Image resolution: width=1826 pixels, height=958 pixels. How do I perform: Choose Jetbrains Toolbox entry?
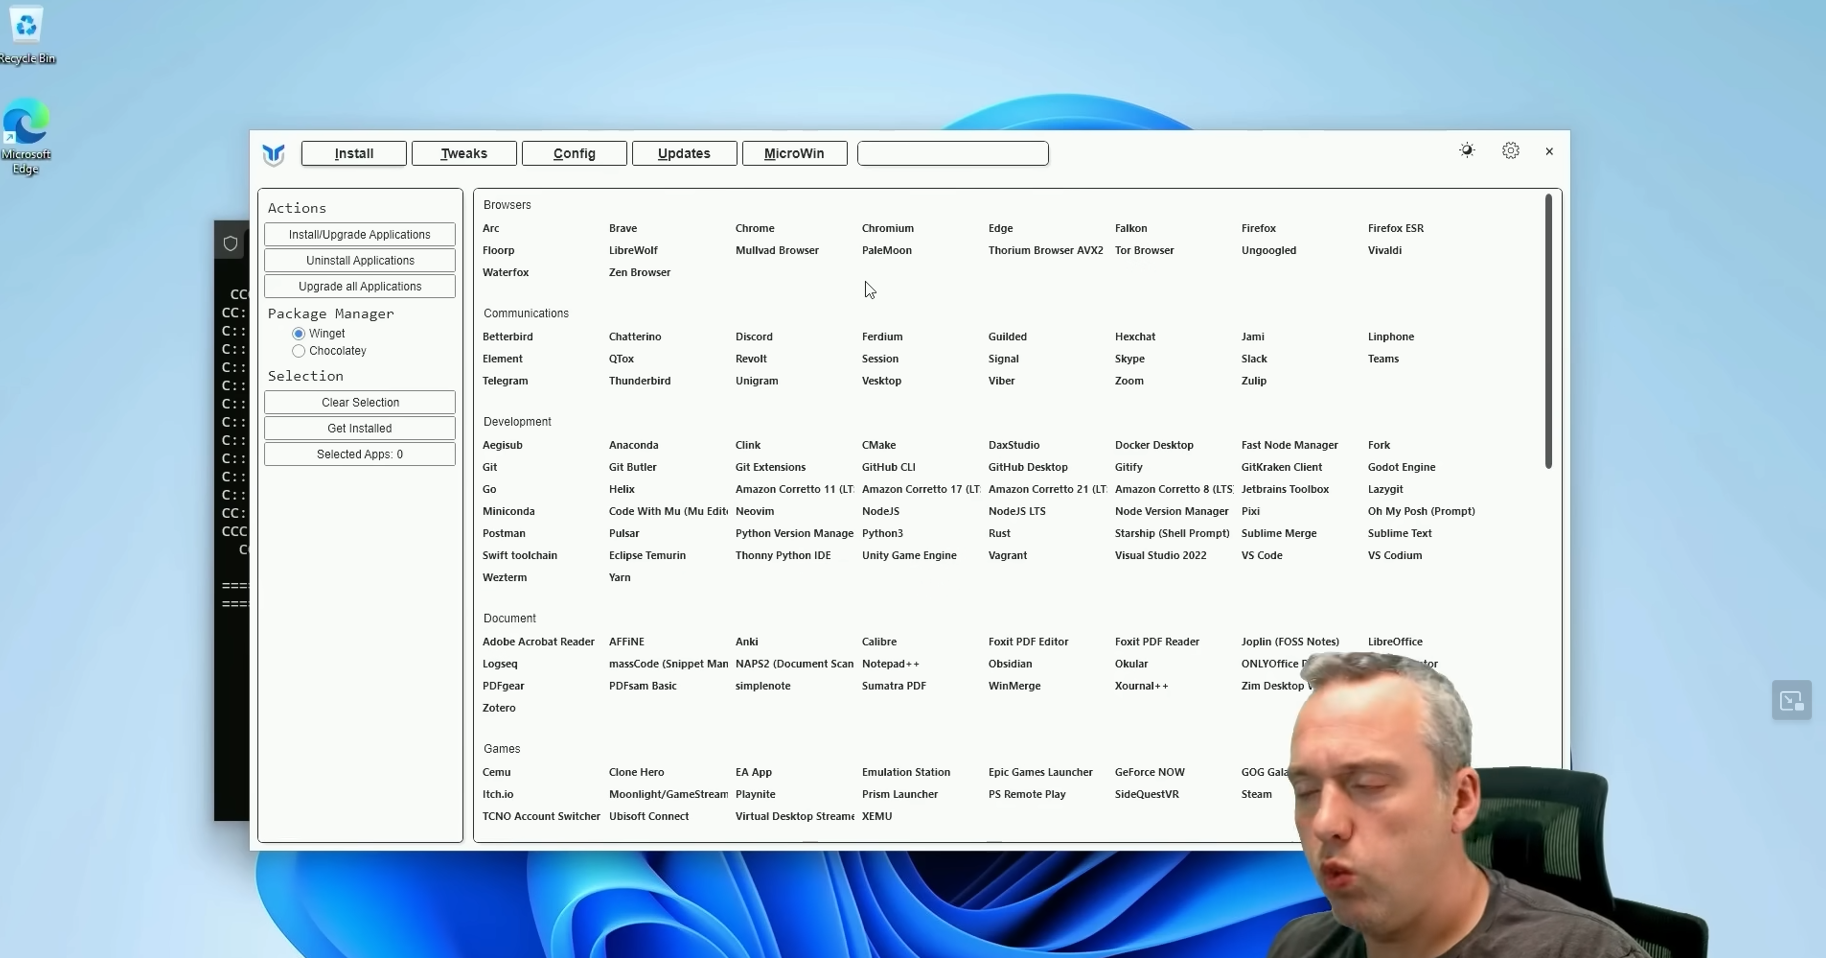(1285, 489)
